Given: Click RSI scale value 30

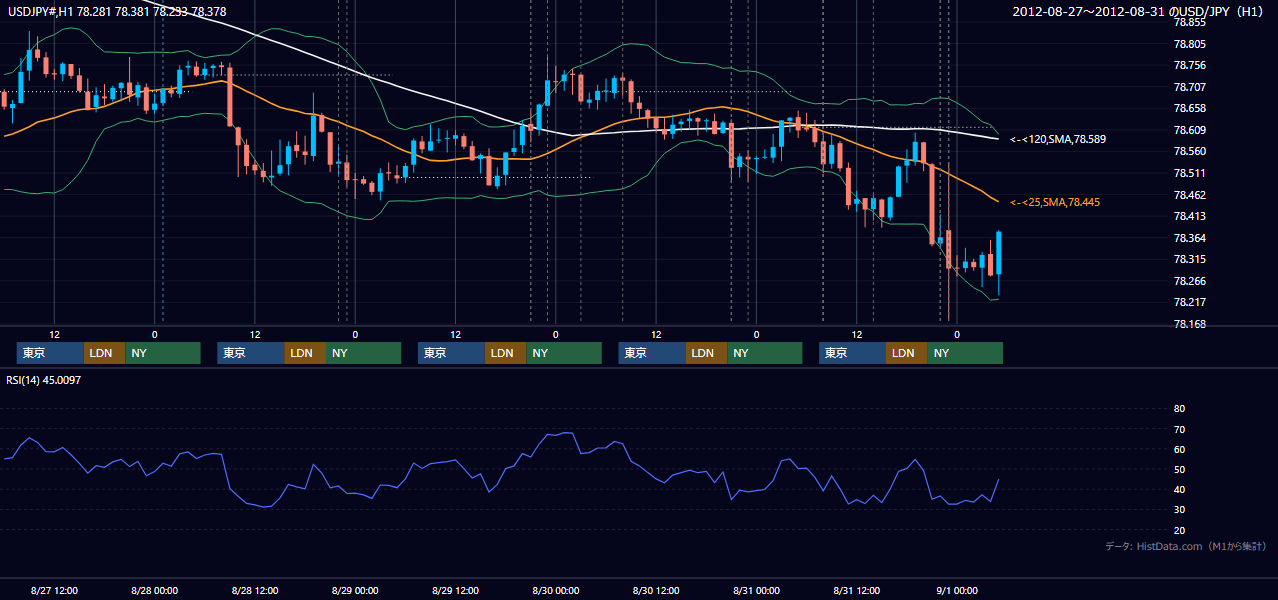Looking at the screenshot, I should (x=1179, y=510).
